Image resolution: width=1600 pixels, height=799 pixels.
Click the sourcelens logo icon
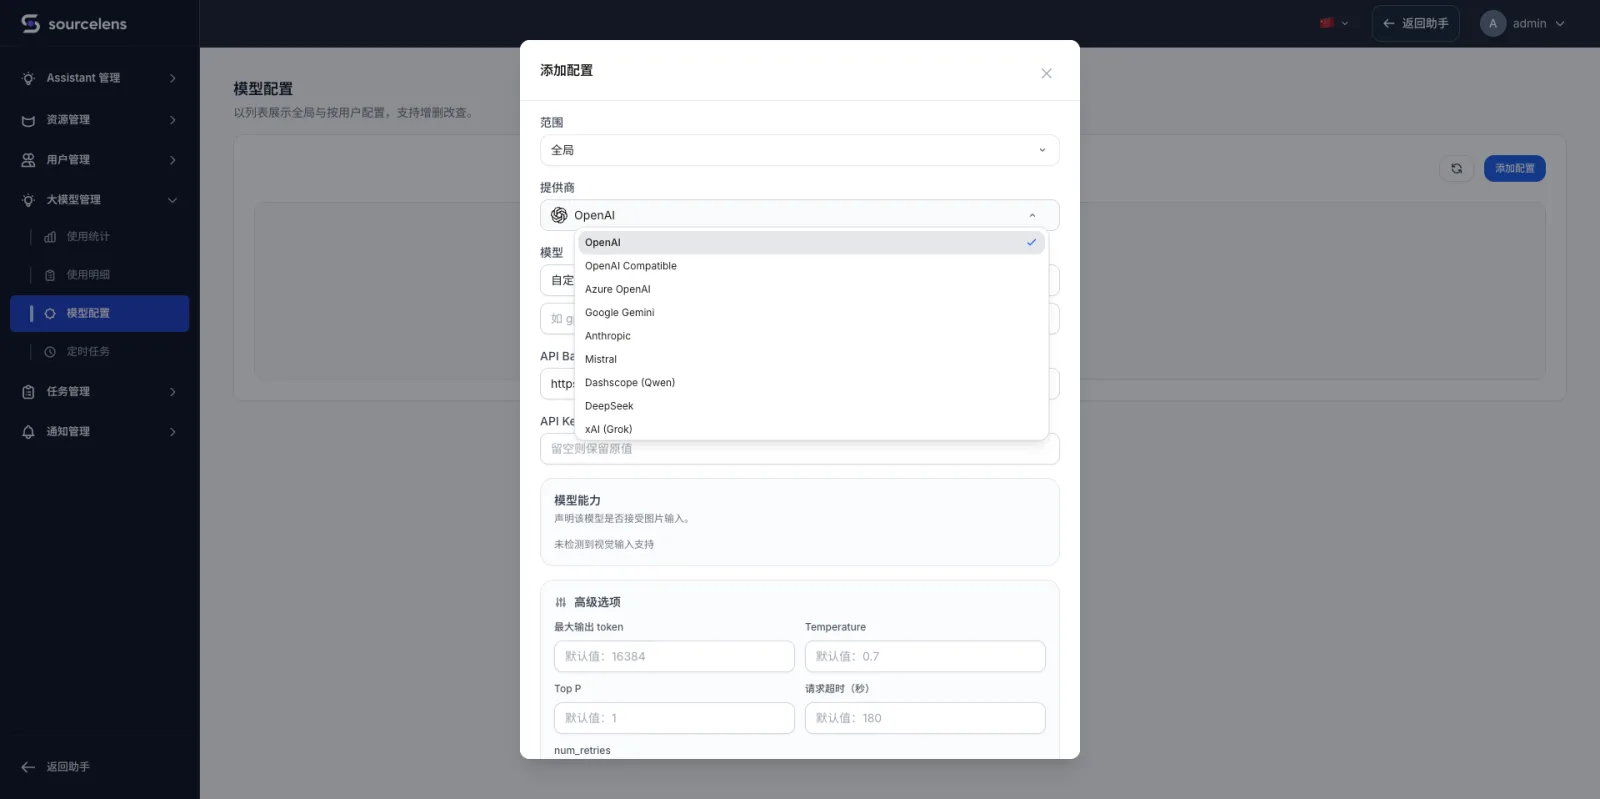(x=30, y=23)
